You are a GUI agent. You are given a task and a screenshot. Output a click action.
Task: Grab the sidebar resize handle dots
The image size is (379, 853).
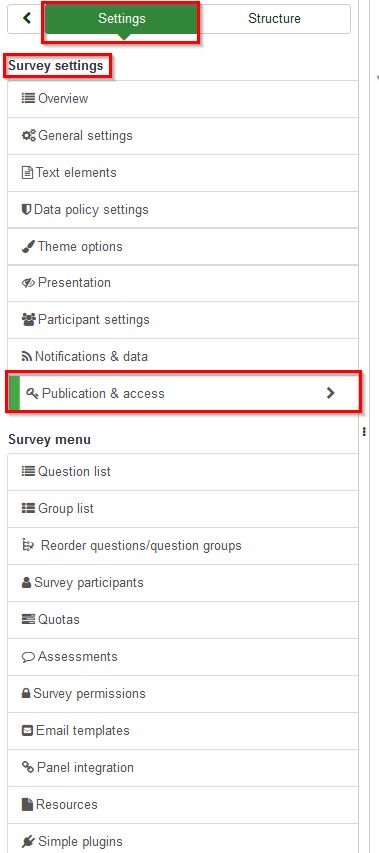pyautogui.click(x=364, y=431)
